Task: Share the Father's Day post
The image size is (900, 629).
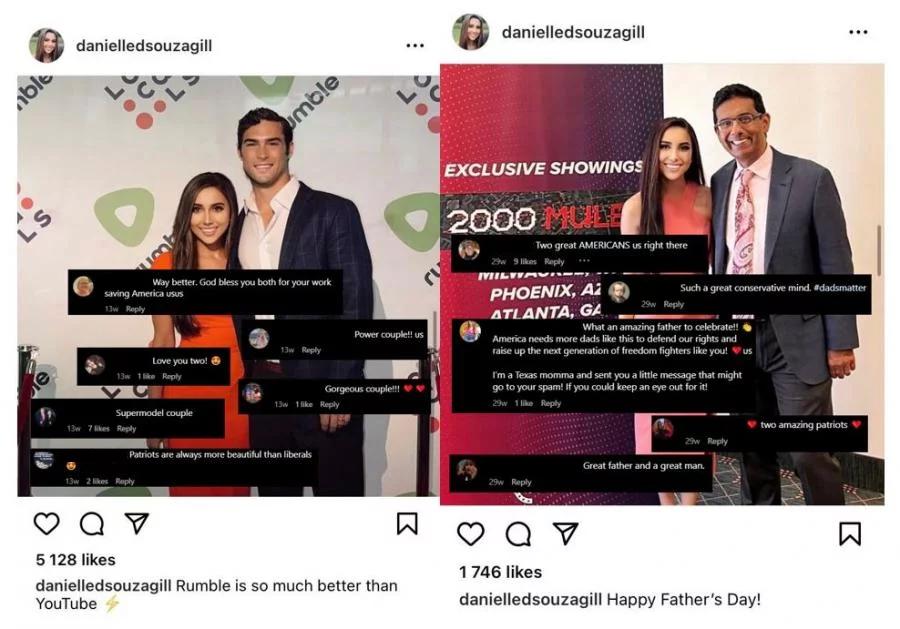Action: (x=565, y=533)
